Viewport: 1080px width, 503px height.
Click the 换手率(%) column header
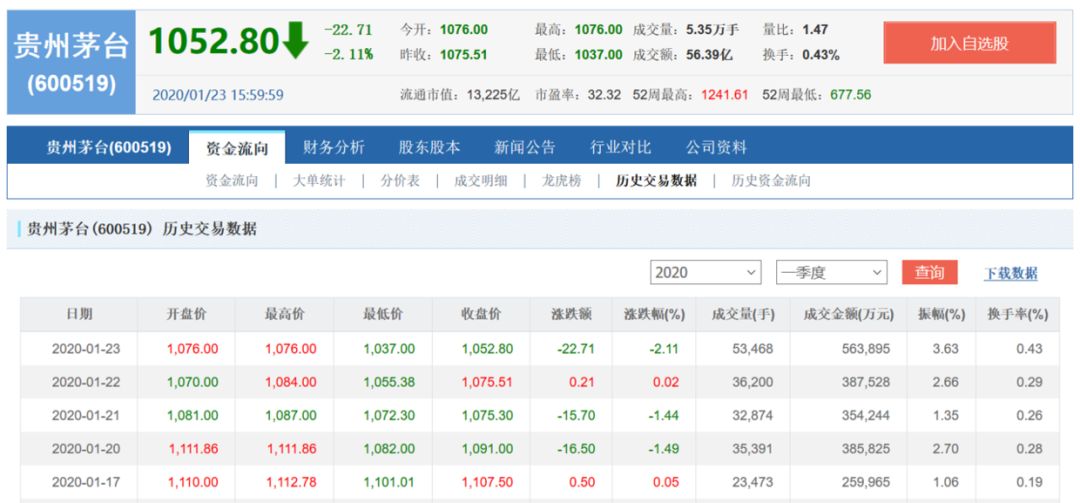pyautogui.click(x=1017, y=314)
